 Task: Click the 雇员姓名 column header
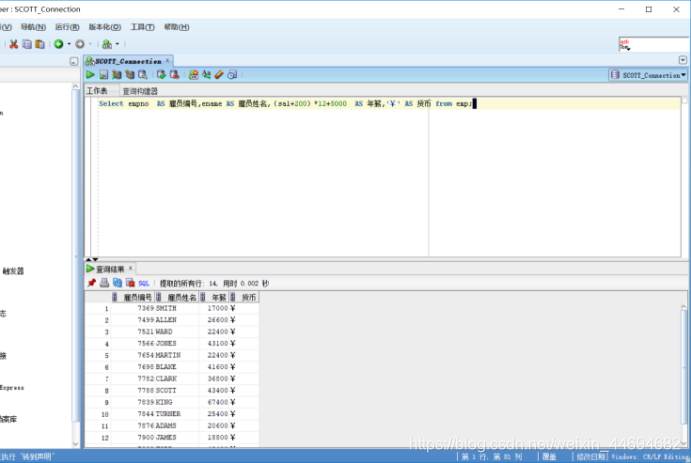tap(177, 297)
